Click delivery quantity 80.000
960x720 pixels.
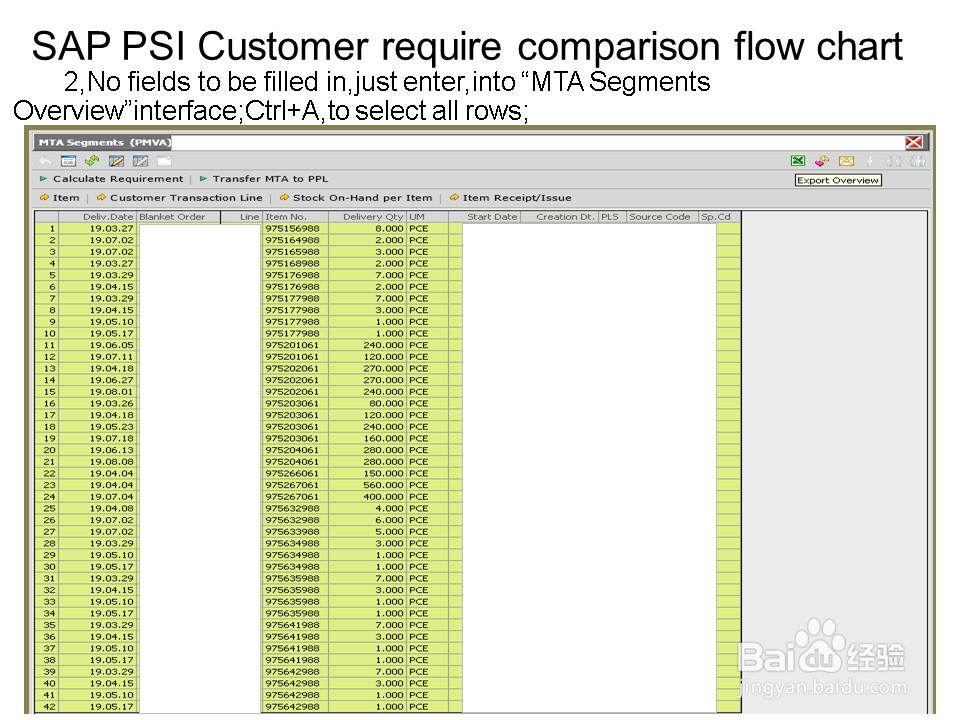pyautogui.click(x=367, y=403)
